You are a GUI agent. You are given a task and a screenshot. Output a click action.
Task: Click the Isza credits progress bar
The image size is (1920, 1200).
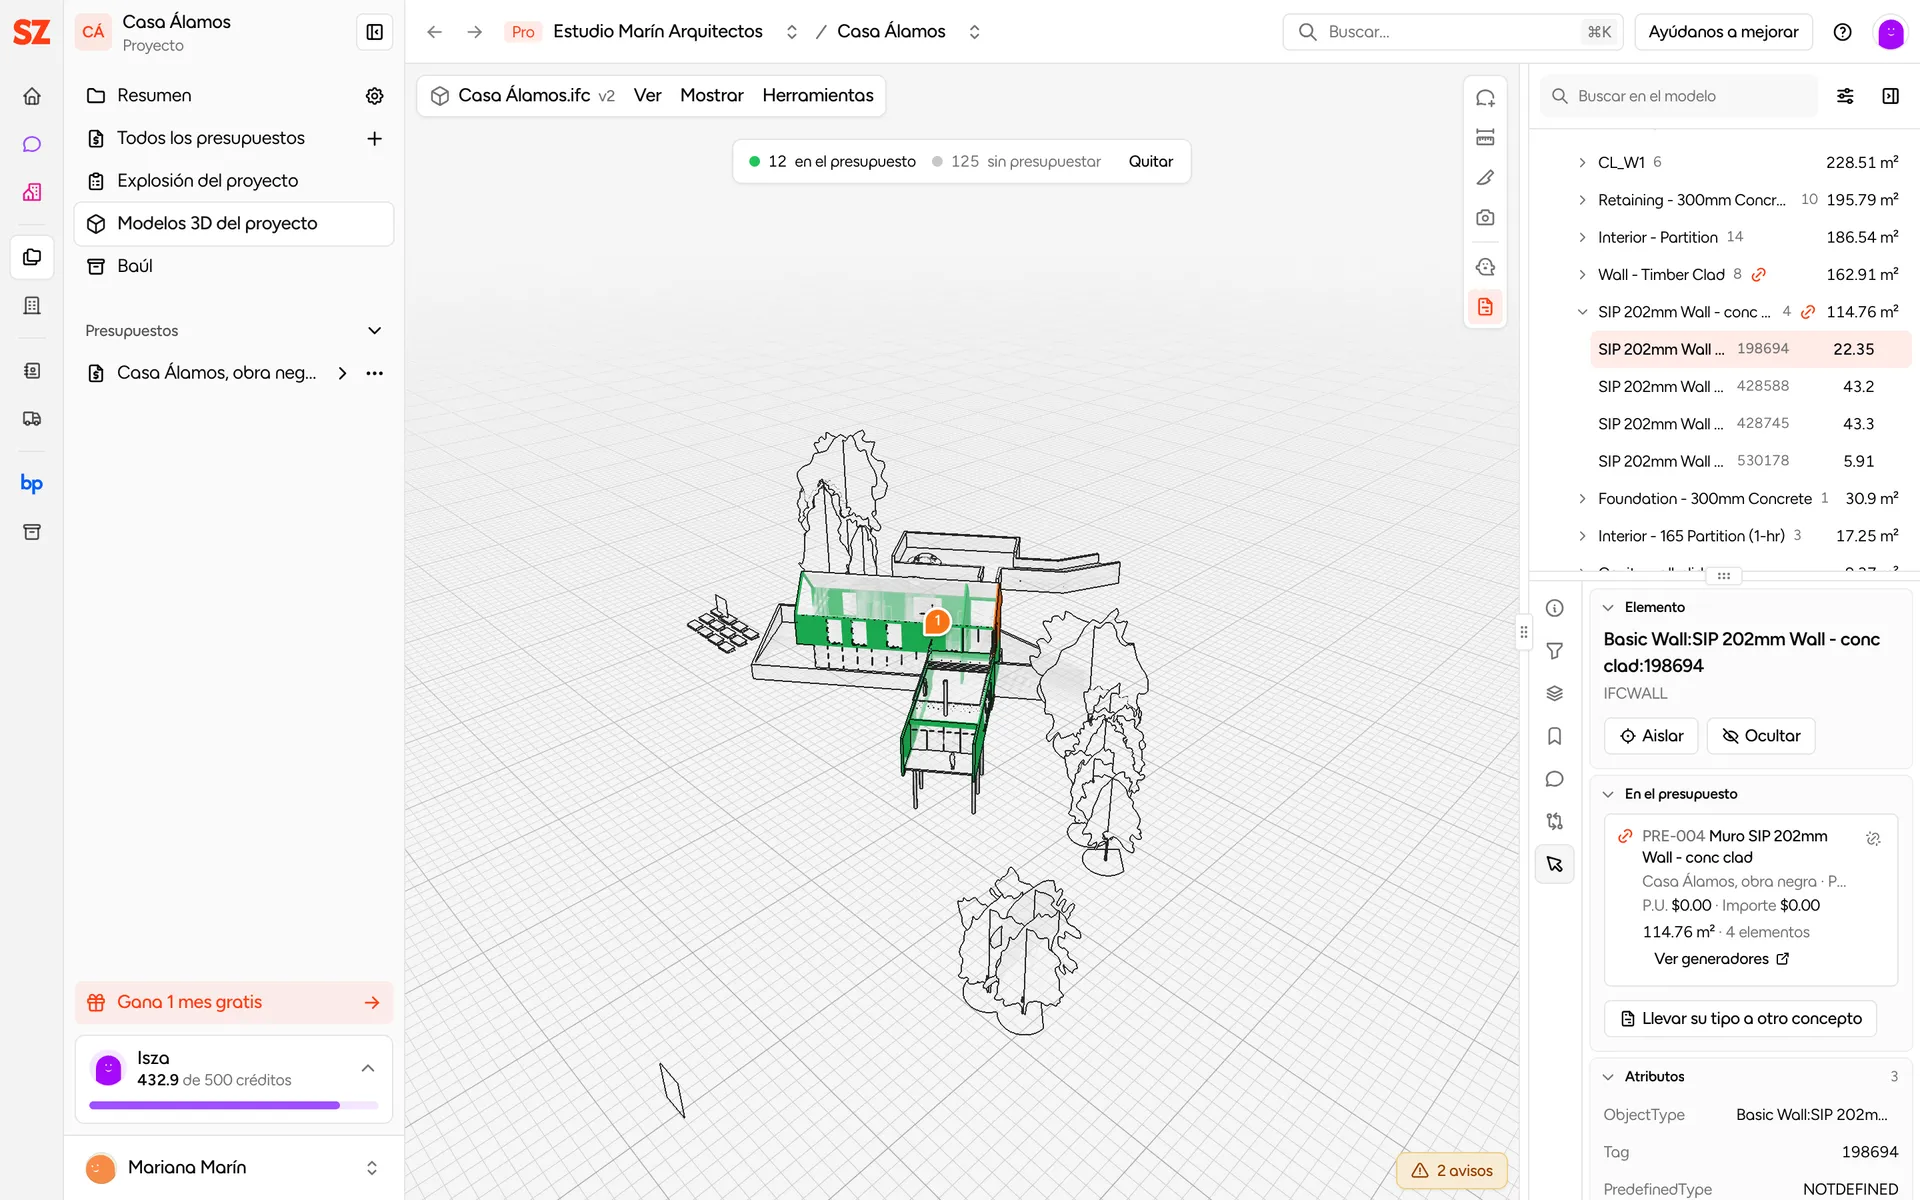(233, 1105)
